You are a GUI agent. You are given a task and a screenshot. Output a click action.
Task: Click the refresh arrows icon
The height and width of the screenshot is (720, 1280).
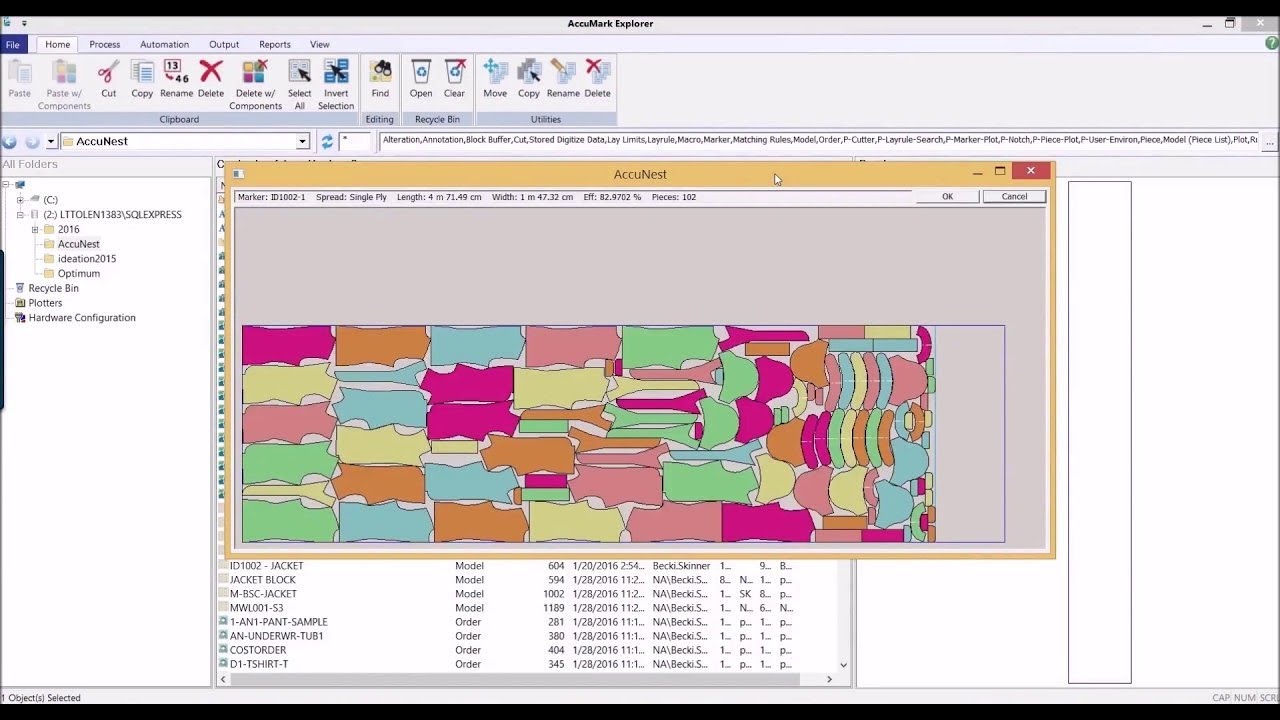point(327,142)
